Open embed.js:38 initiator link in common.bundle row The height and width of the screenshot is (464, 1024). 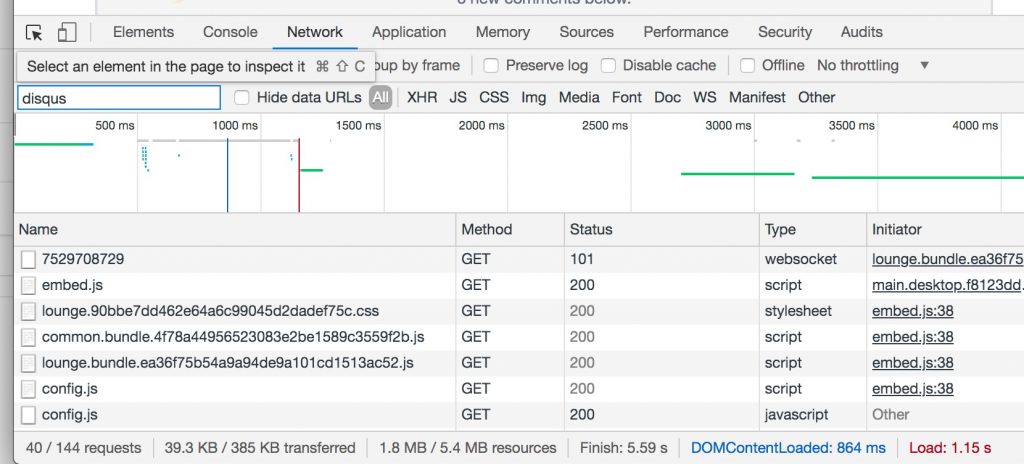tap(912, 337)
